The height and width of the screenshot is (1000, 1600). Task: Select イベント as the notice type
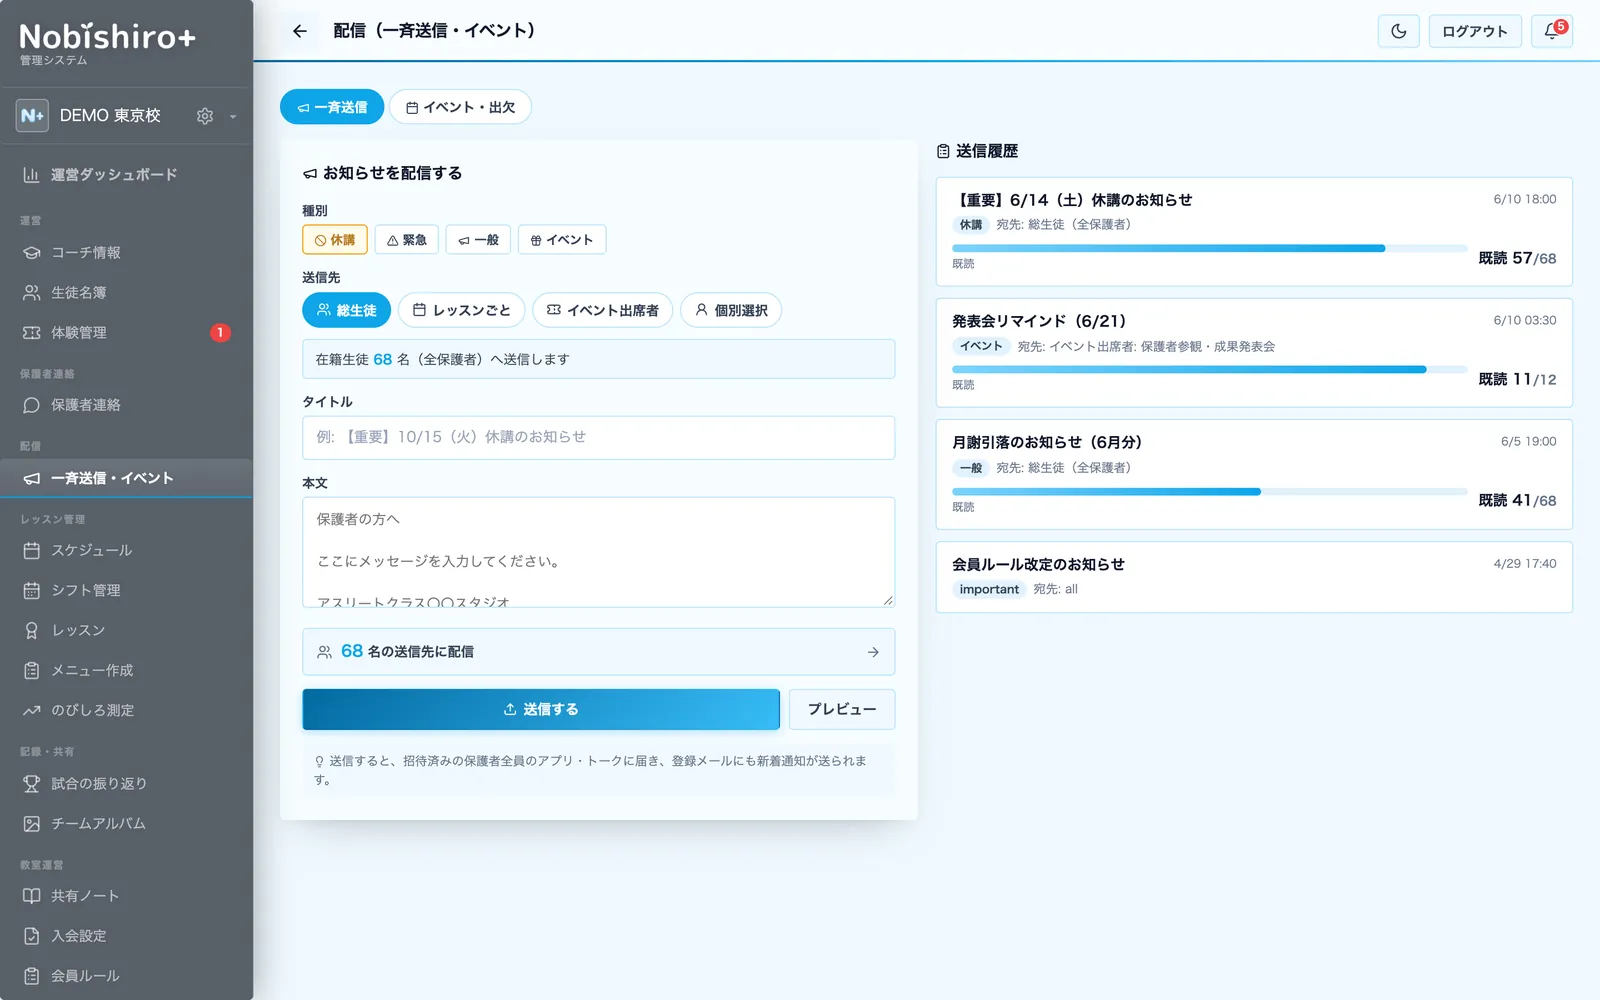(562, 240)
